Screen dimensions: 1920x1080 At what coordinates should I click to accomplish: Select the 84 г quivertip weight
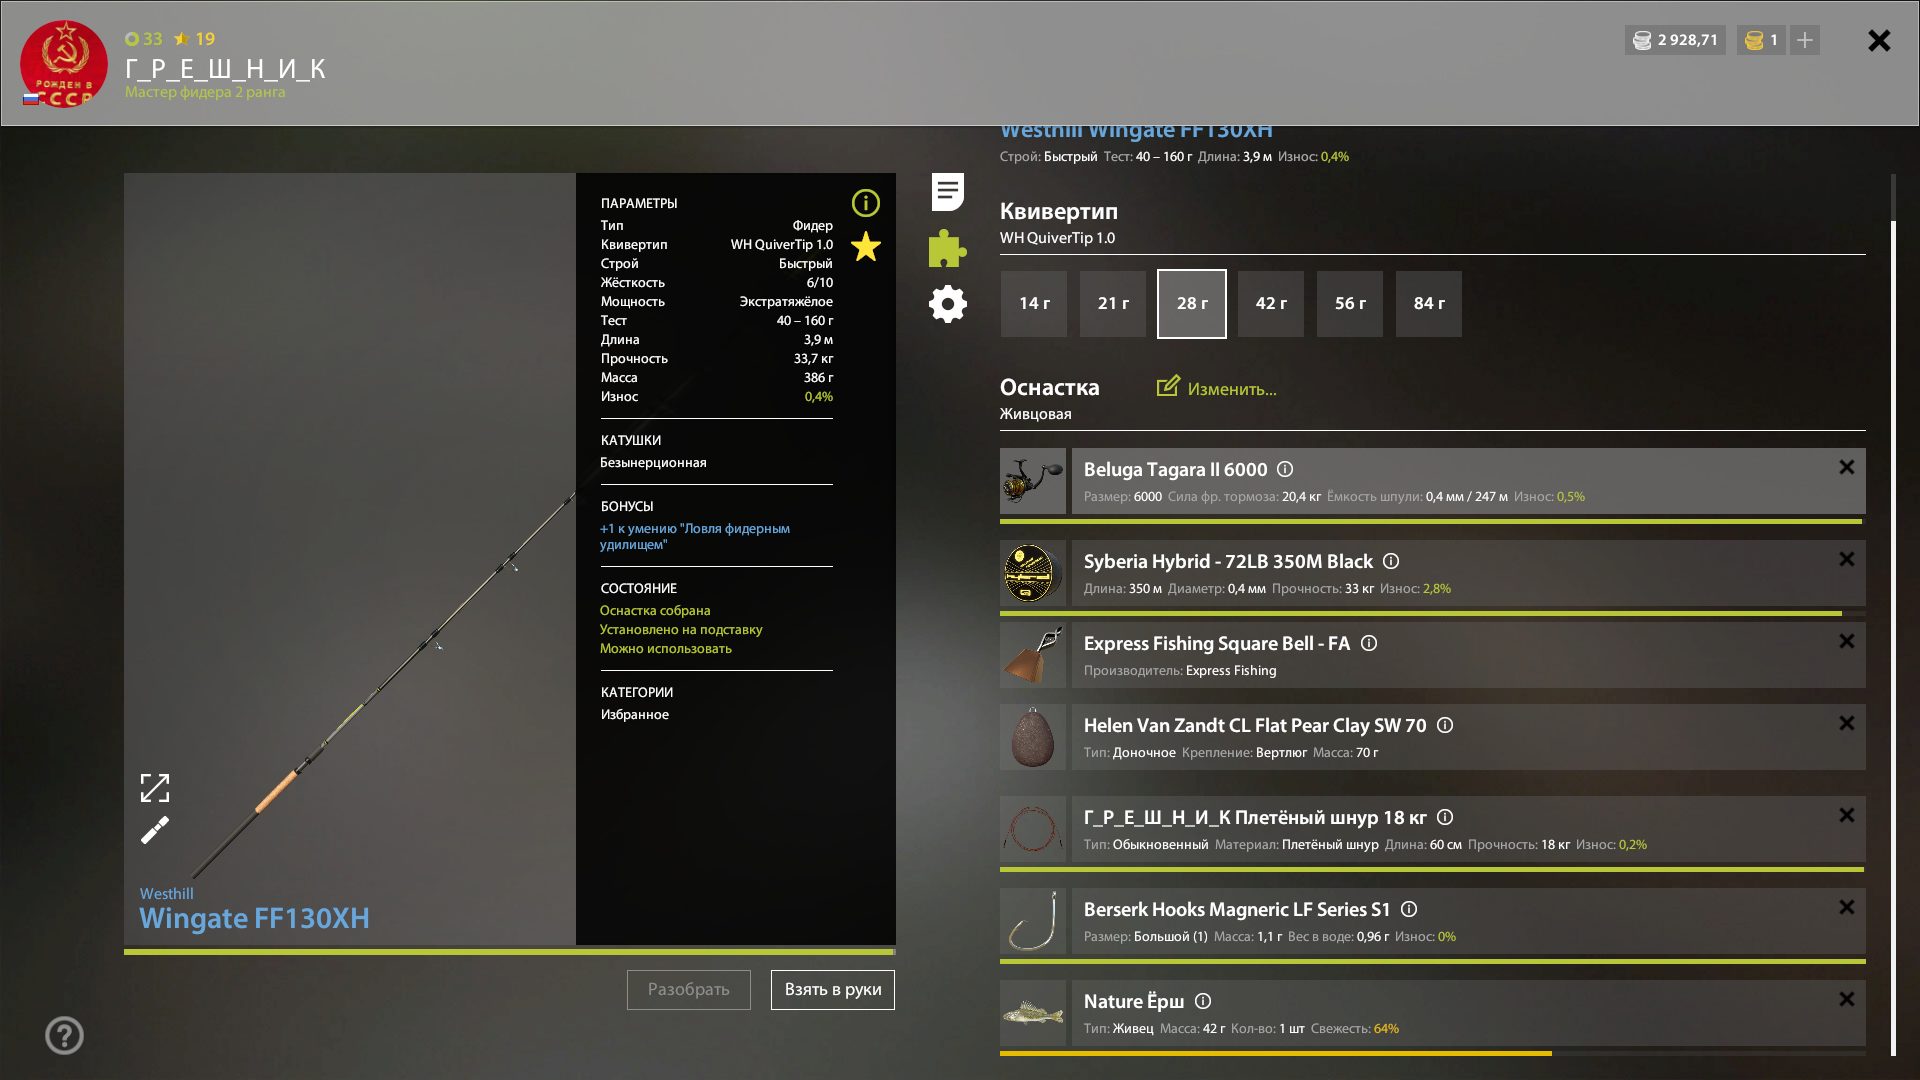1429,303
